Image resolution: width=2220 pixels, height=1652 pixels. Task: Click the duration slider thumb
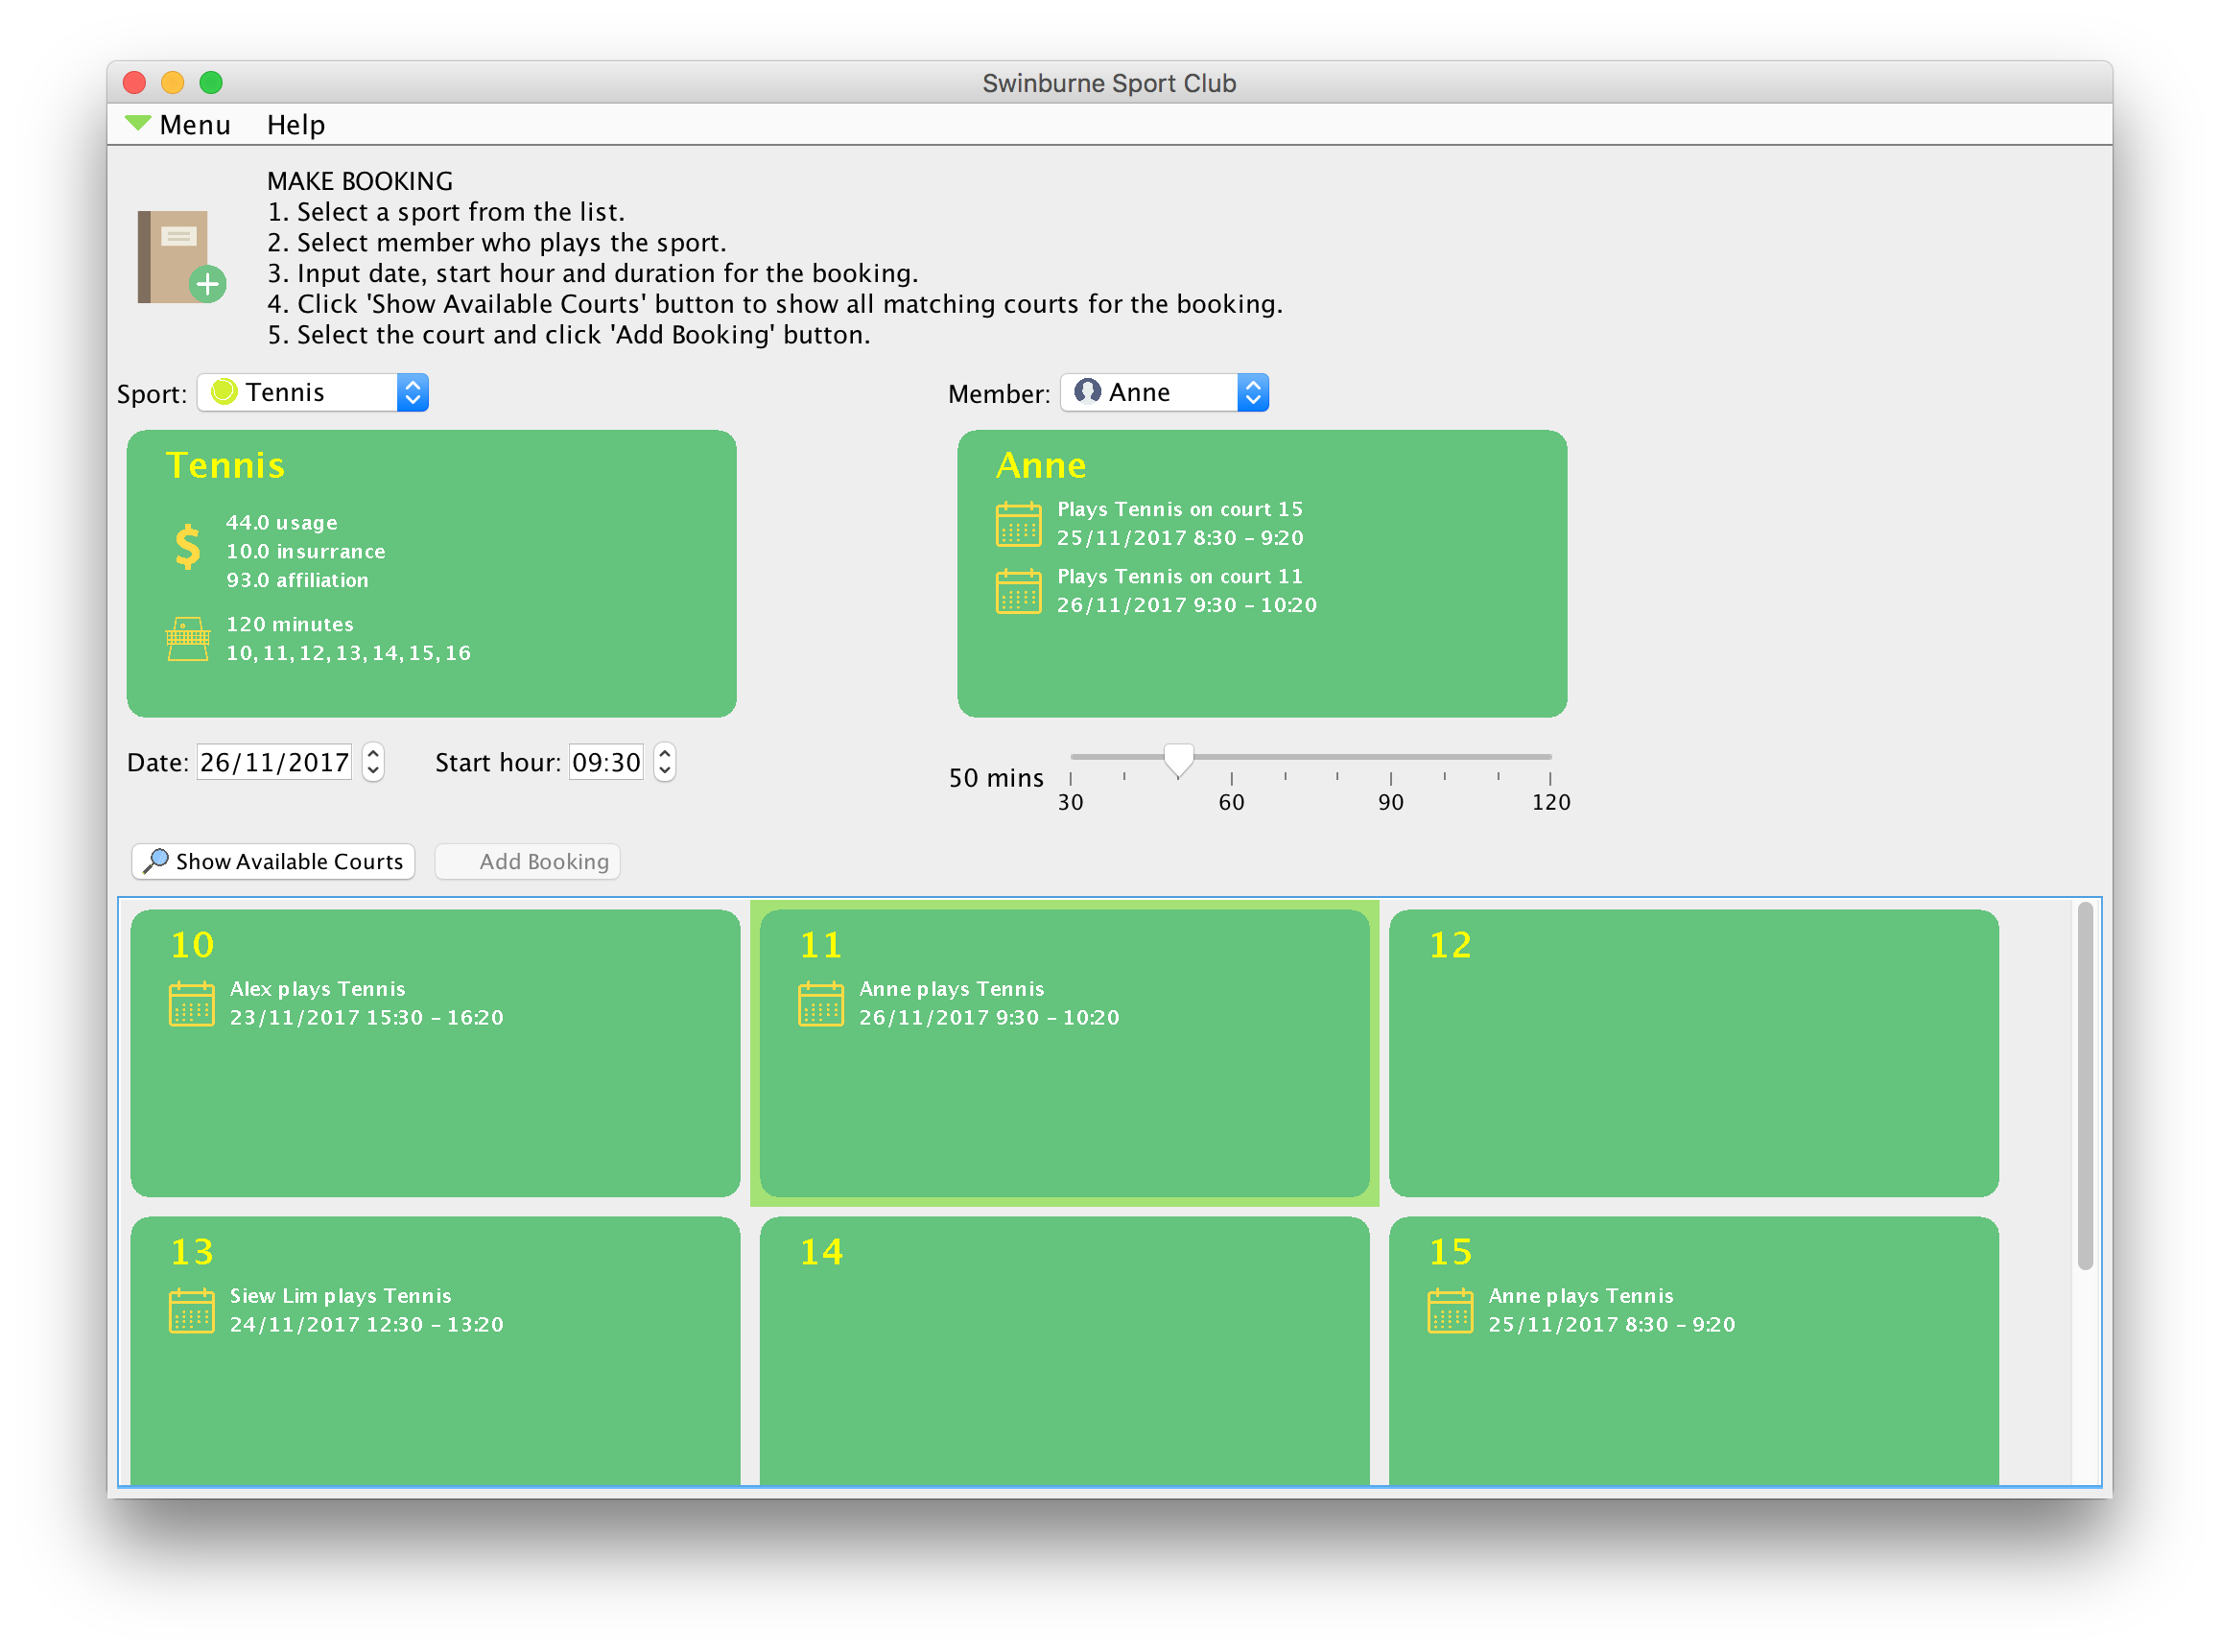coord(1179,760)
